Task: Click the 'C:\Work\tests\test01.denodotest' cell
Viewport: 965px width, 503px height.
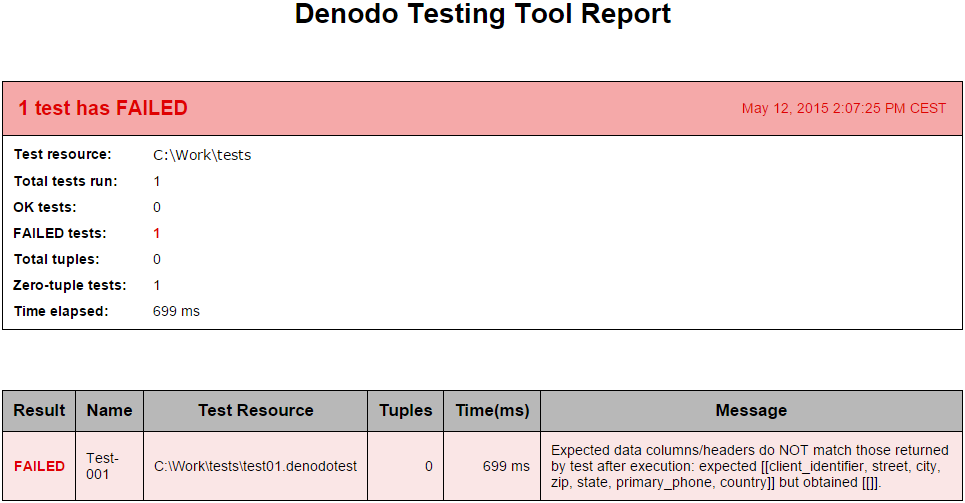Action: 255,466
